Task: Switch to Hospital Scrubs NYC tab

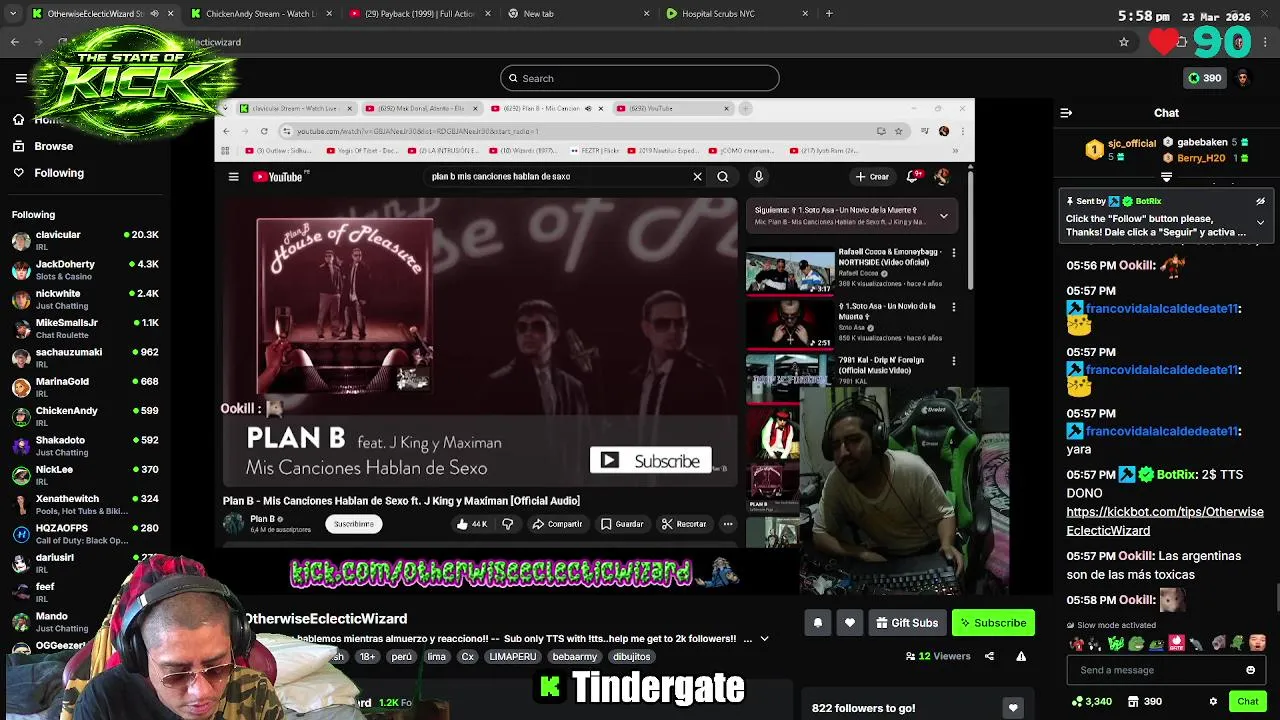Action: pyautogui.click(x=736, y=14)
